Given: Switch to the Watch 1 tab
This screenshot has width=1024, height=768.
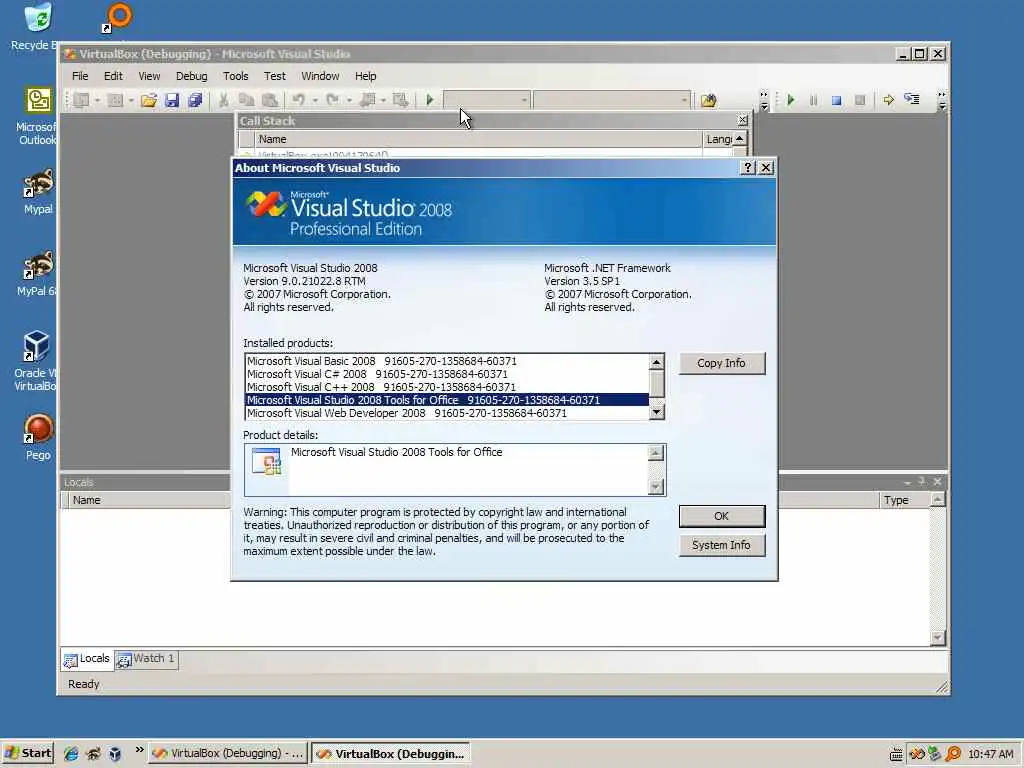Looking at the screenshot, I should [146, 659].
